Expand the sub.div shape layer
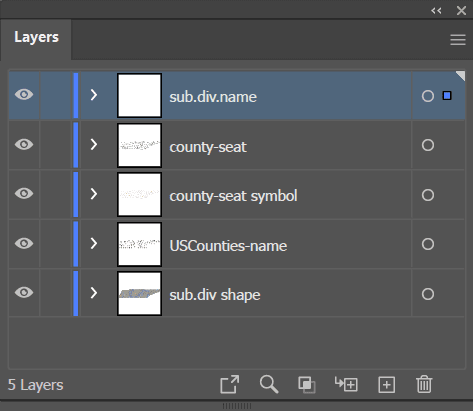 [x=94, y=293]
